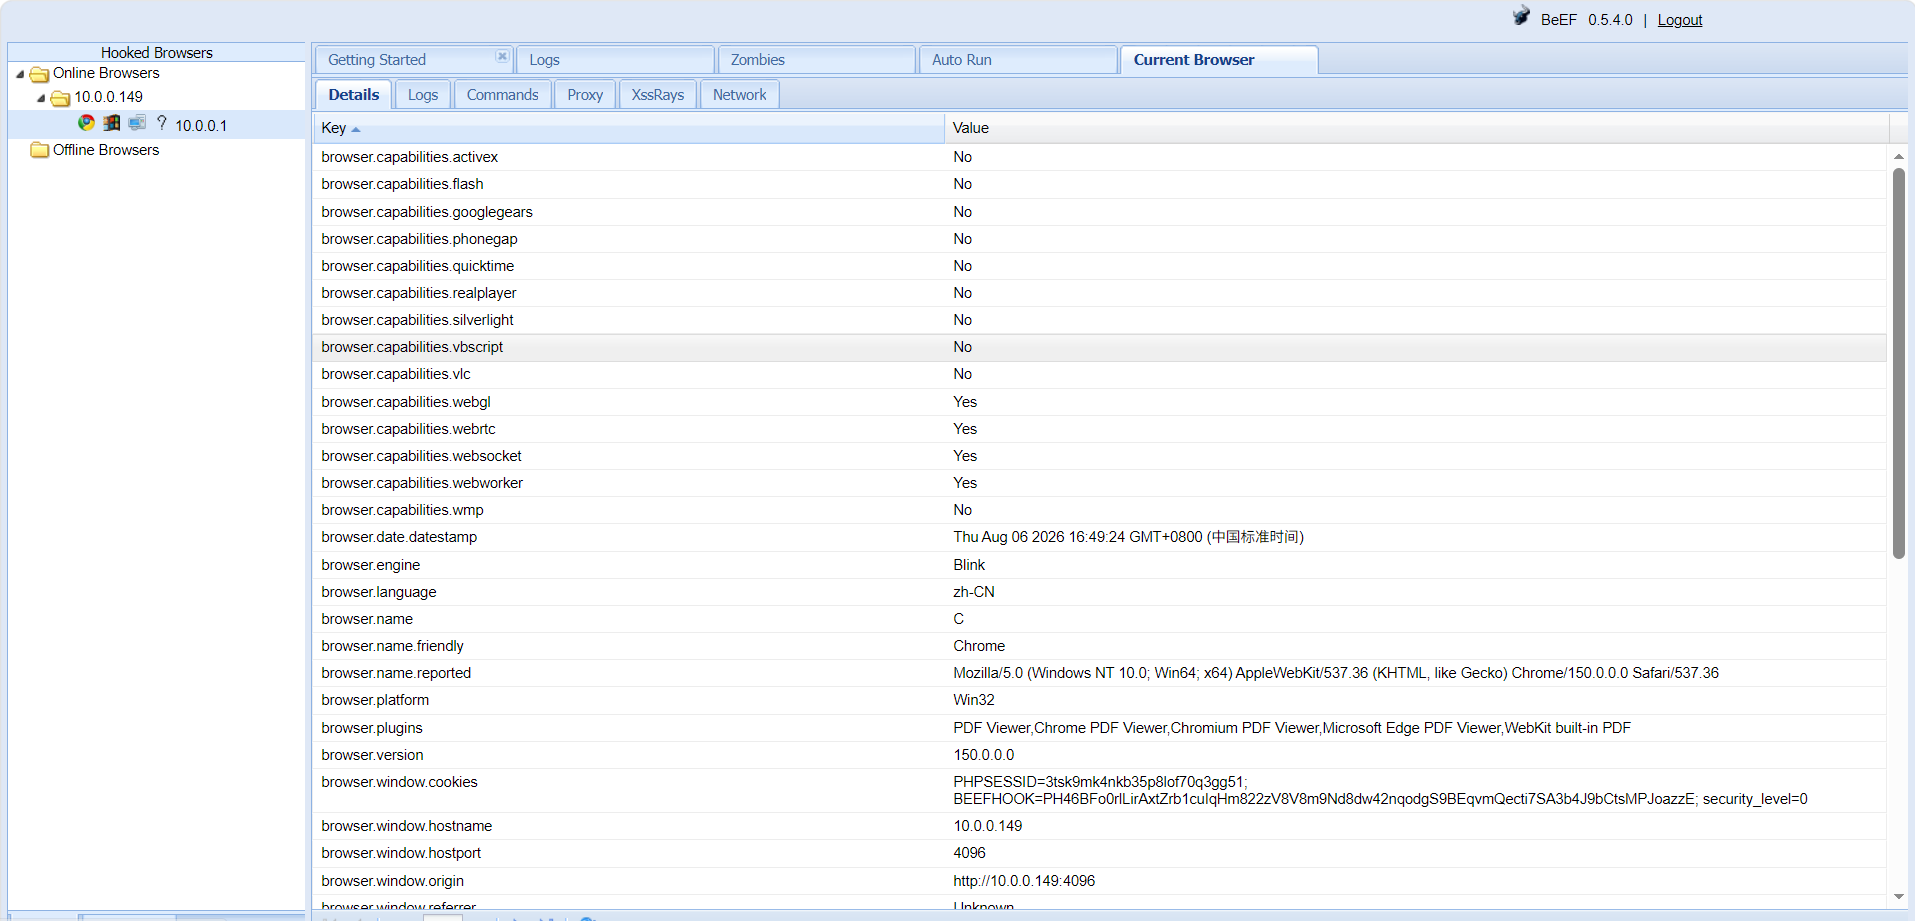The width and height of the screenshot is (1915, 921).
Task: Collapse the Online Browsers tree node
Action: (x=20, y=74)
